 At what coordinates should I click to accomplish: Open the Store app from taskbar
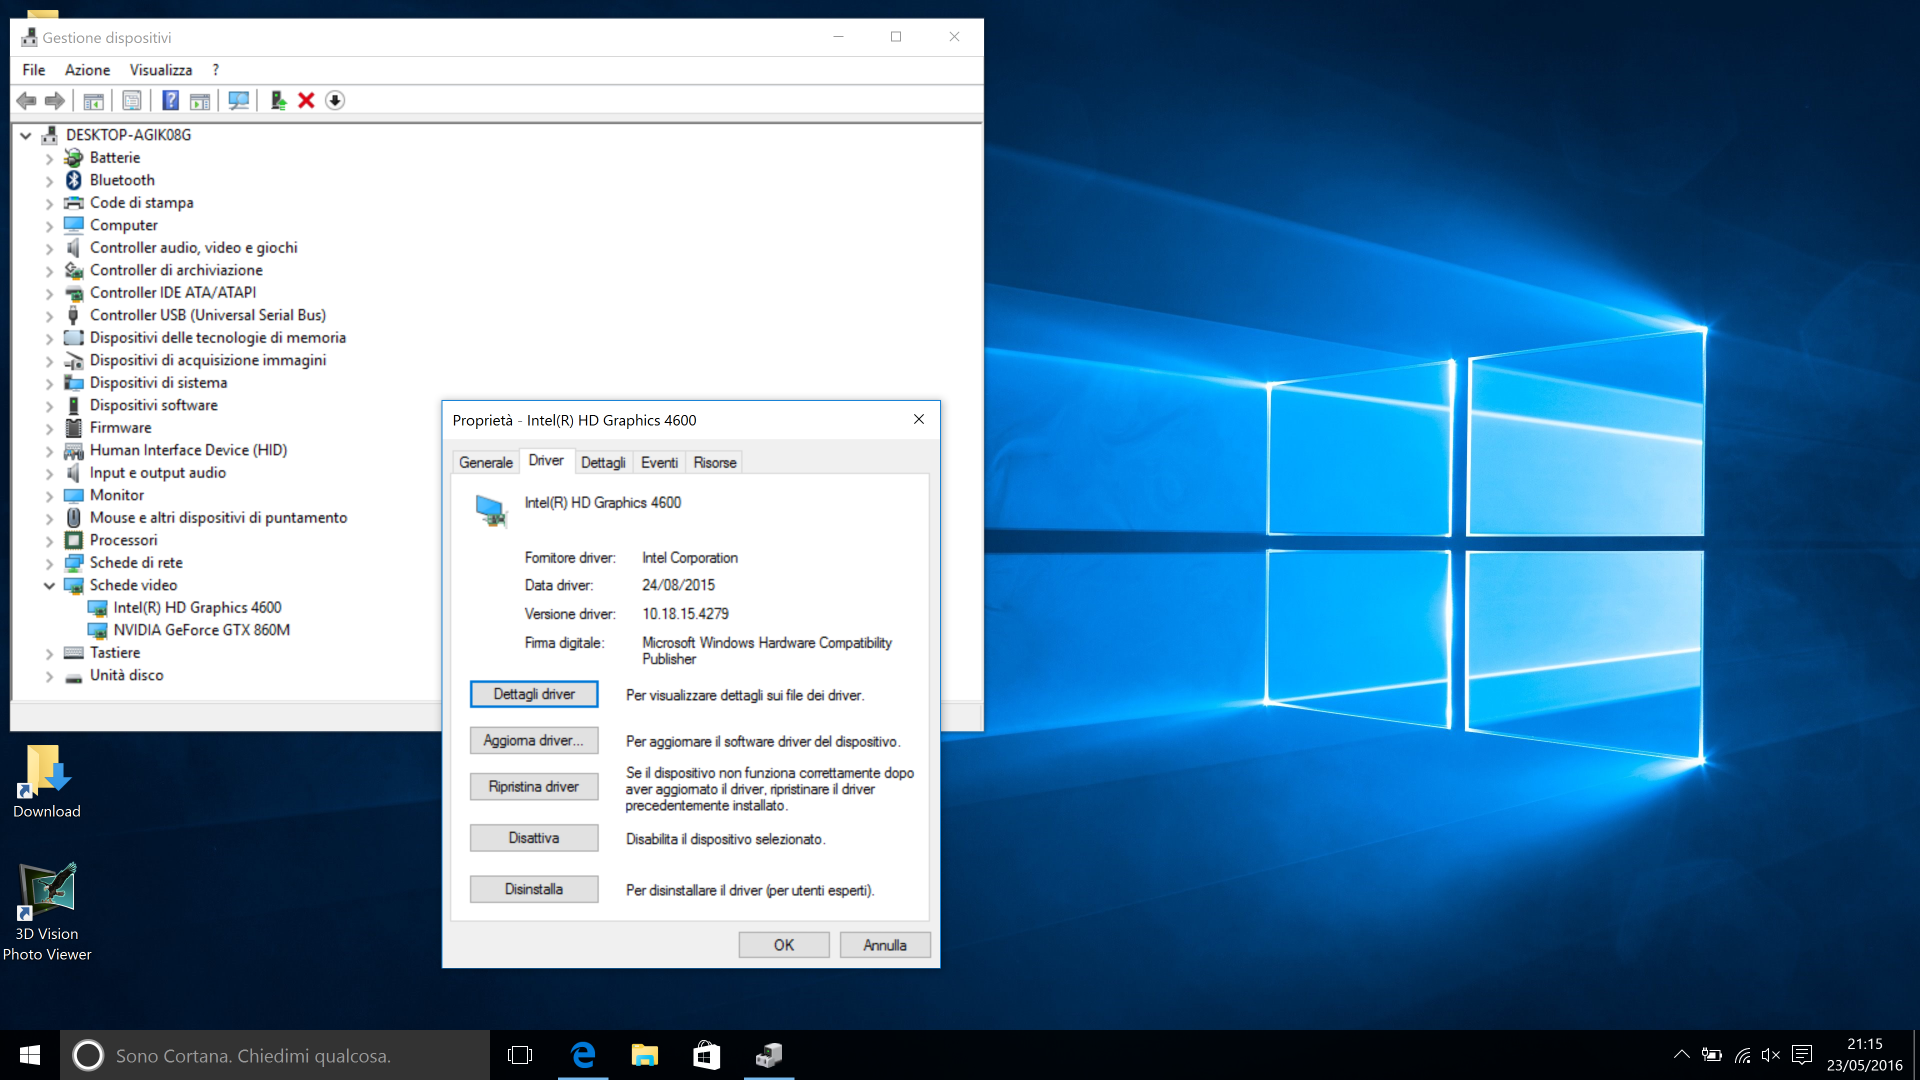click(706, 1055)
